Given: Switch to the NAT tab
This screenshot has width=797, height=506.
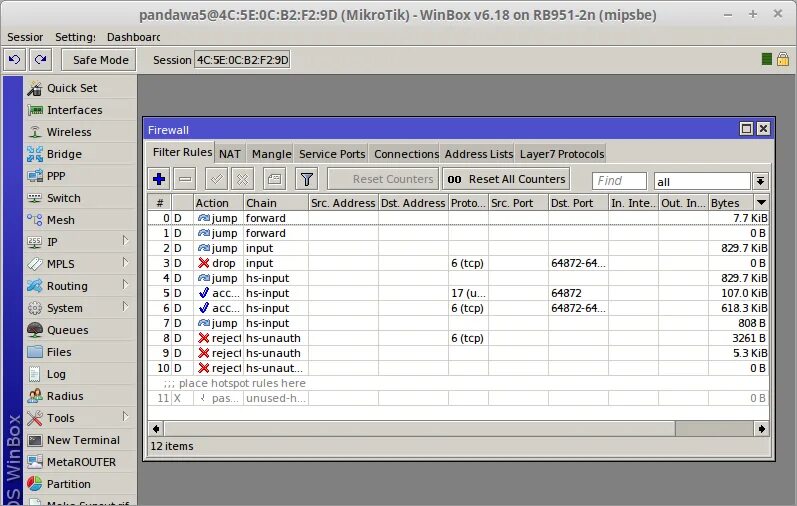Looking at the screenshot, I should [x=230, y=154].
